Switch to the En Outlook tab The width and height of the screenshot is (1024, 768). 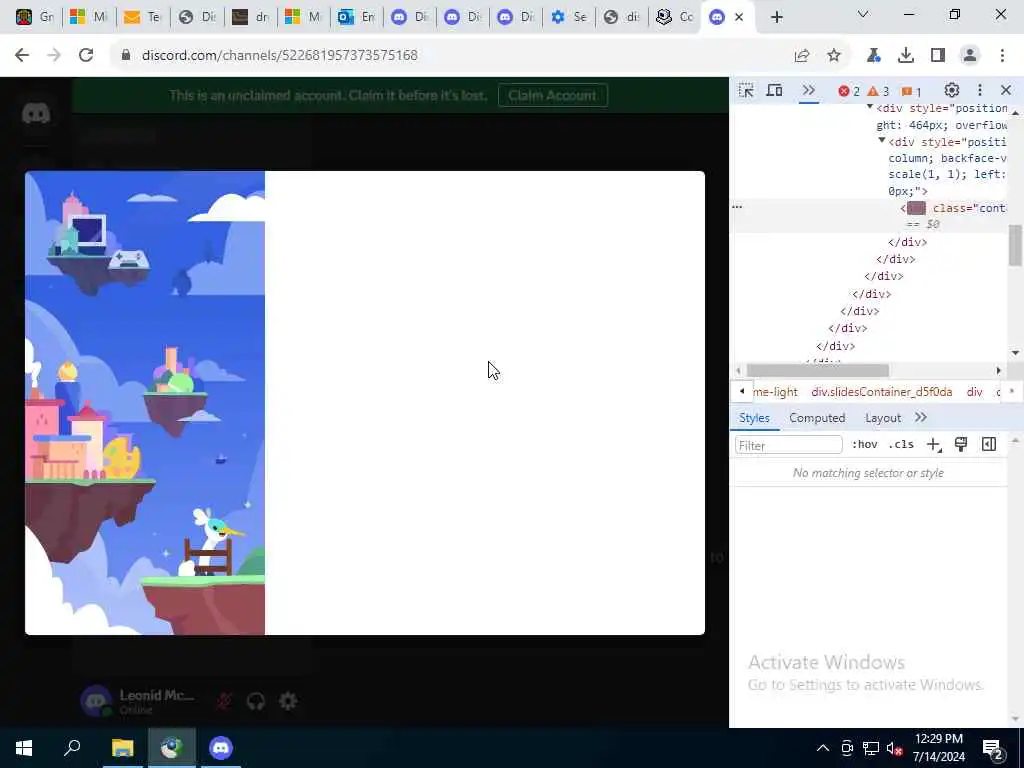(356, 17)
